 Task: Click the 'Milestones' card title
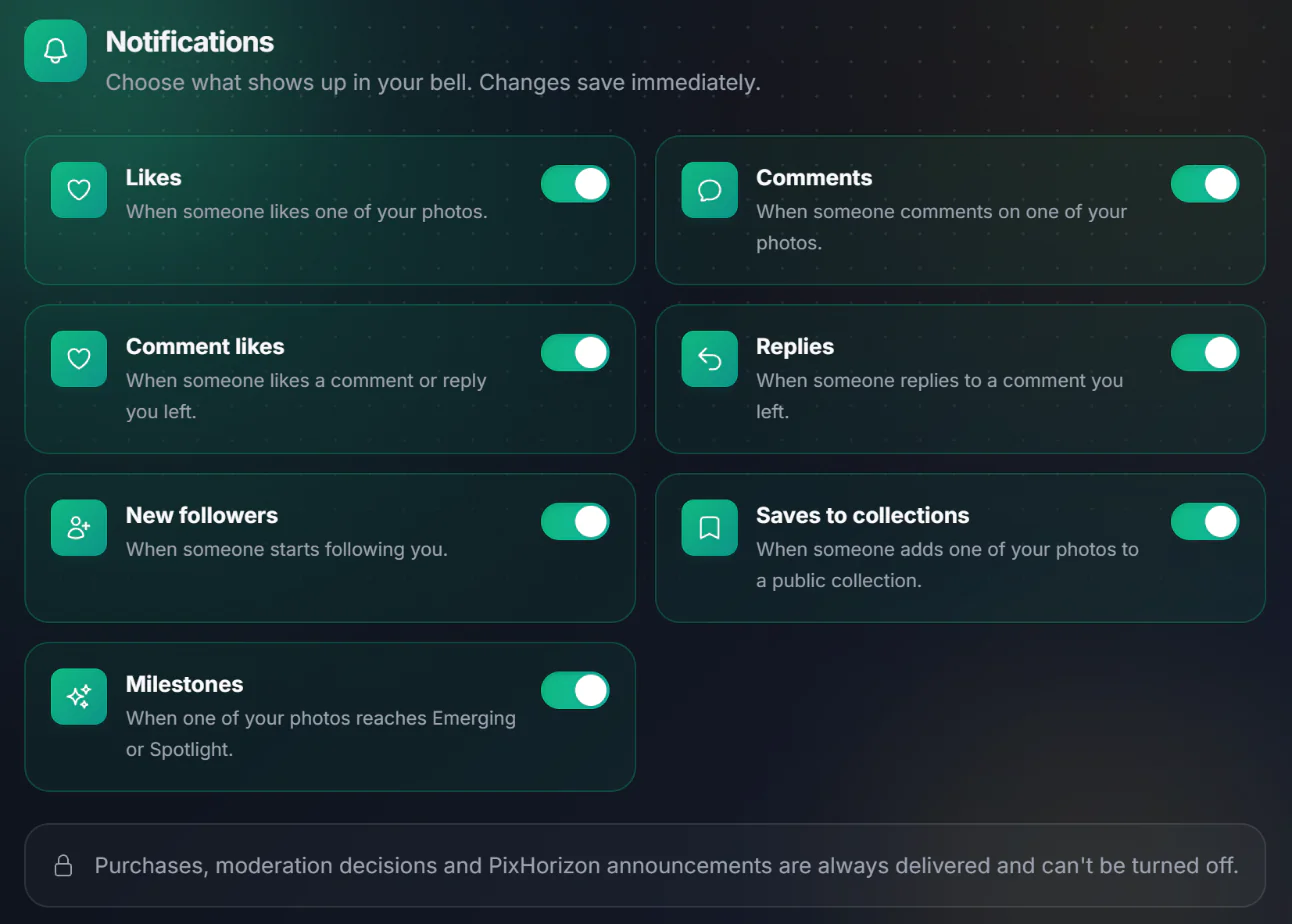pyautogui.click(x=185, y=684)
